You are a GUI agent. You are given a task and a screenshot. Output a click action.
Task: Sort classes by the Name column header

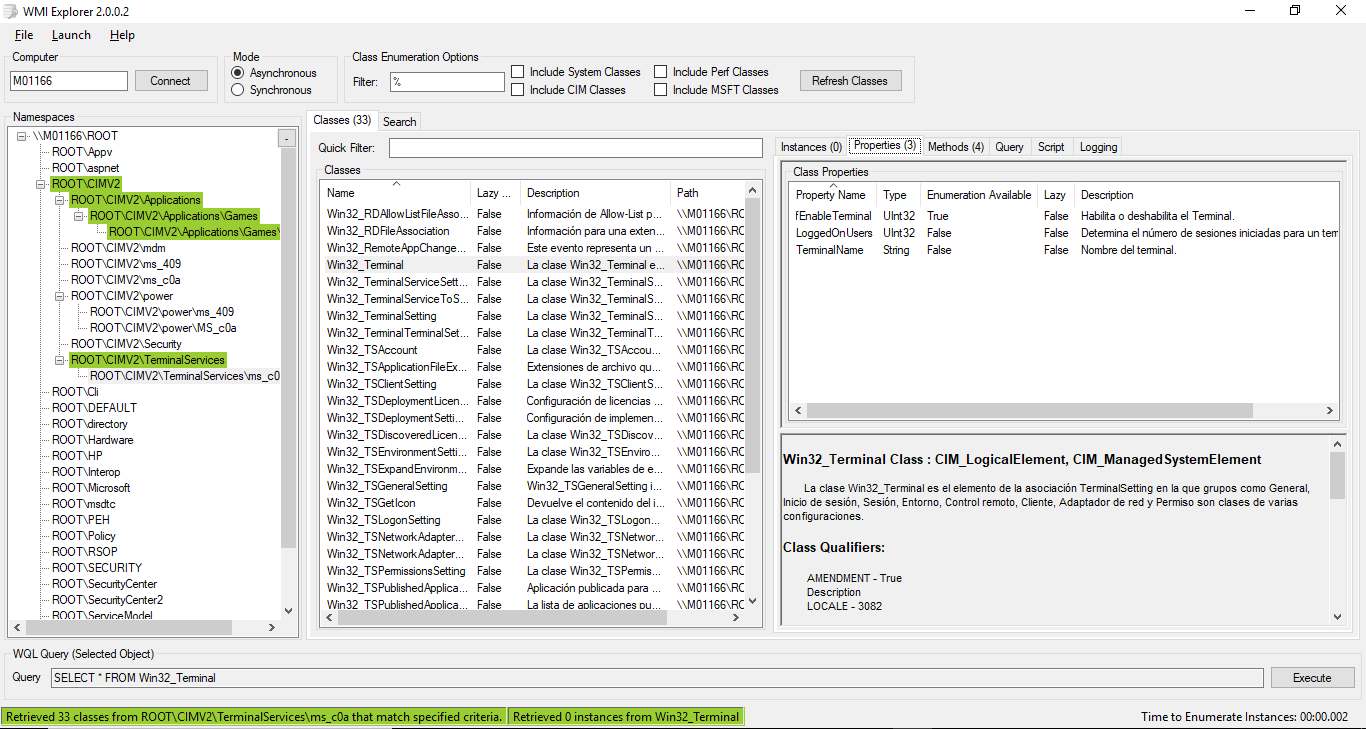pyautogui.click(x=396, y=193)
